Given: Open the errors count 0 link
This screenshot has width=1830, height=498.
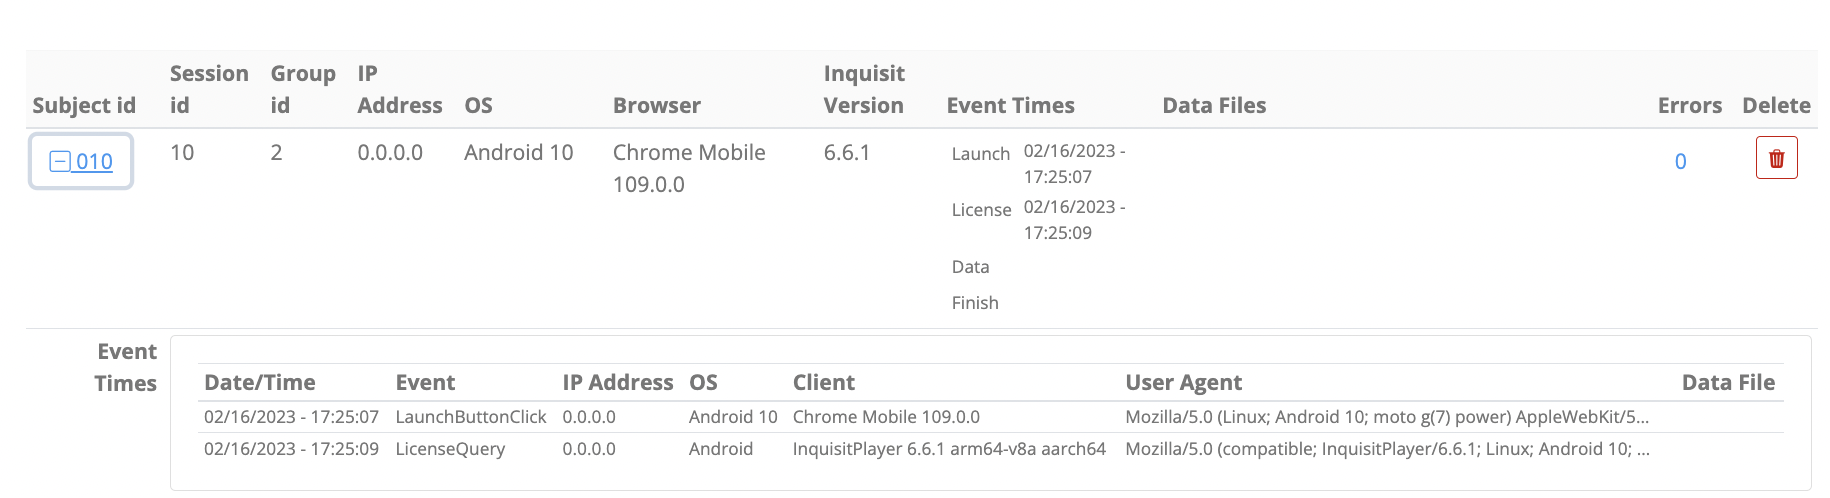Looking at the screenshot, I should tap(1680, 161).
